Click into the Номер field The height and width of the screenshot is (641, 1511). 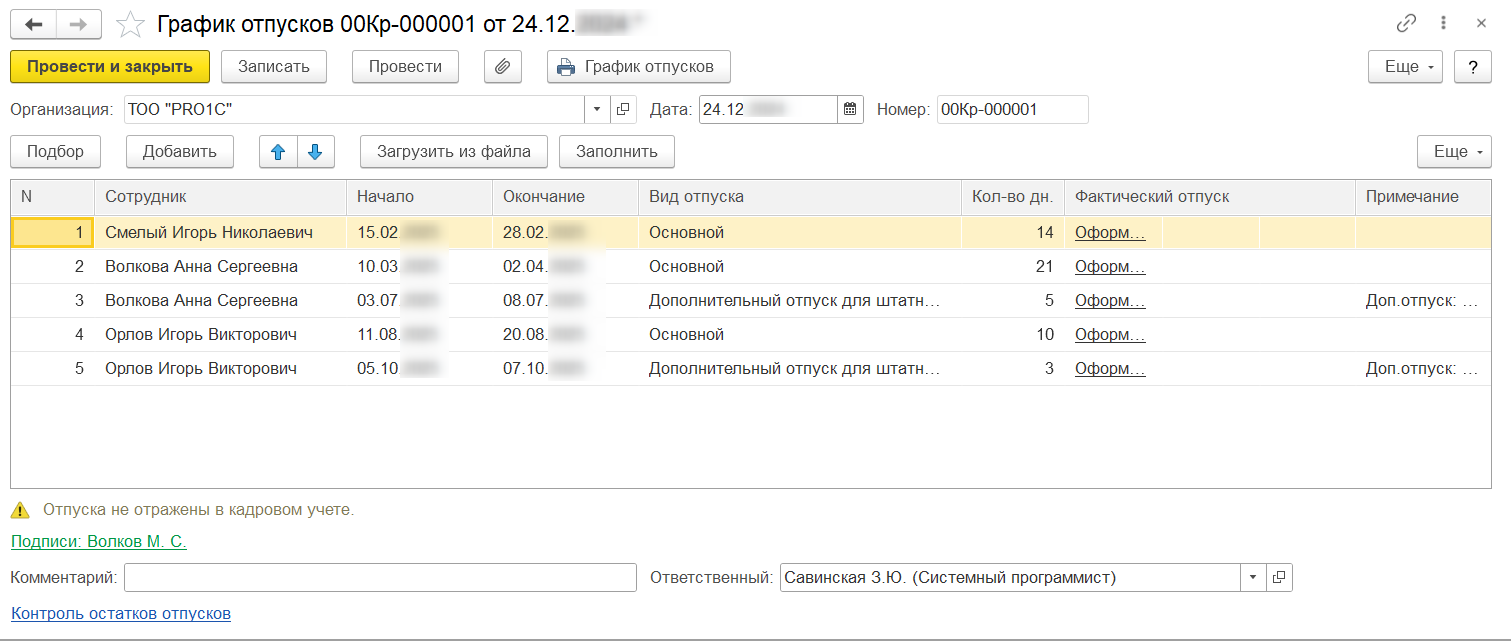pyautogui.click(x=1012, y=109)
